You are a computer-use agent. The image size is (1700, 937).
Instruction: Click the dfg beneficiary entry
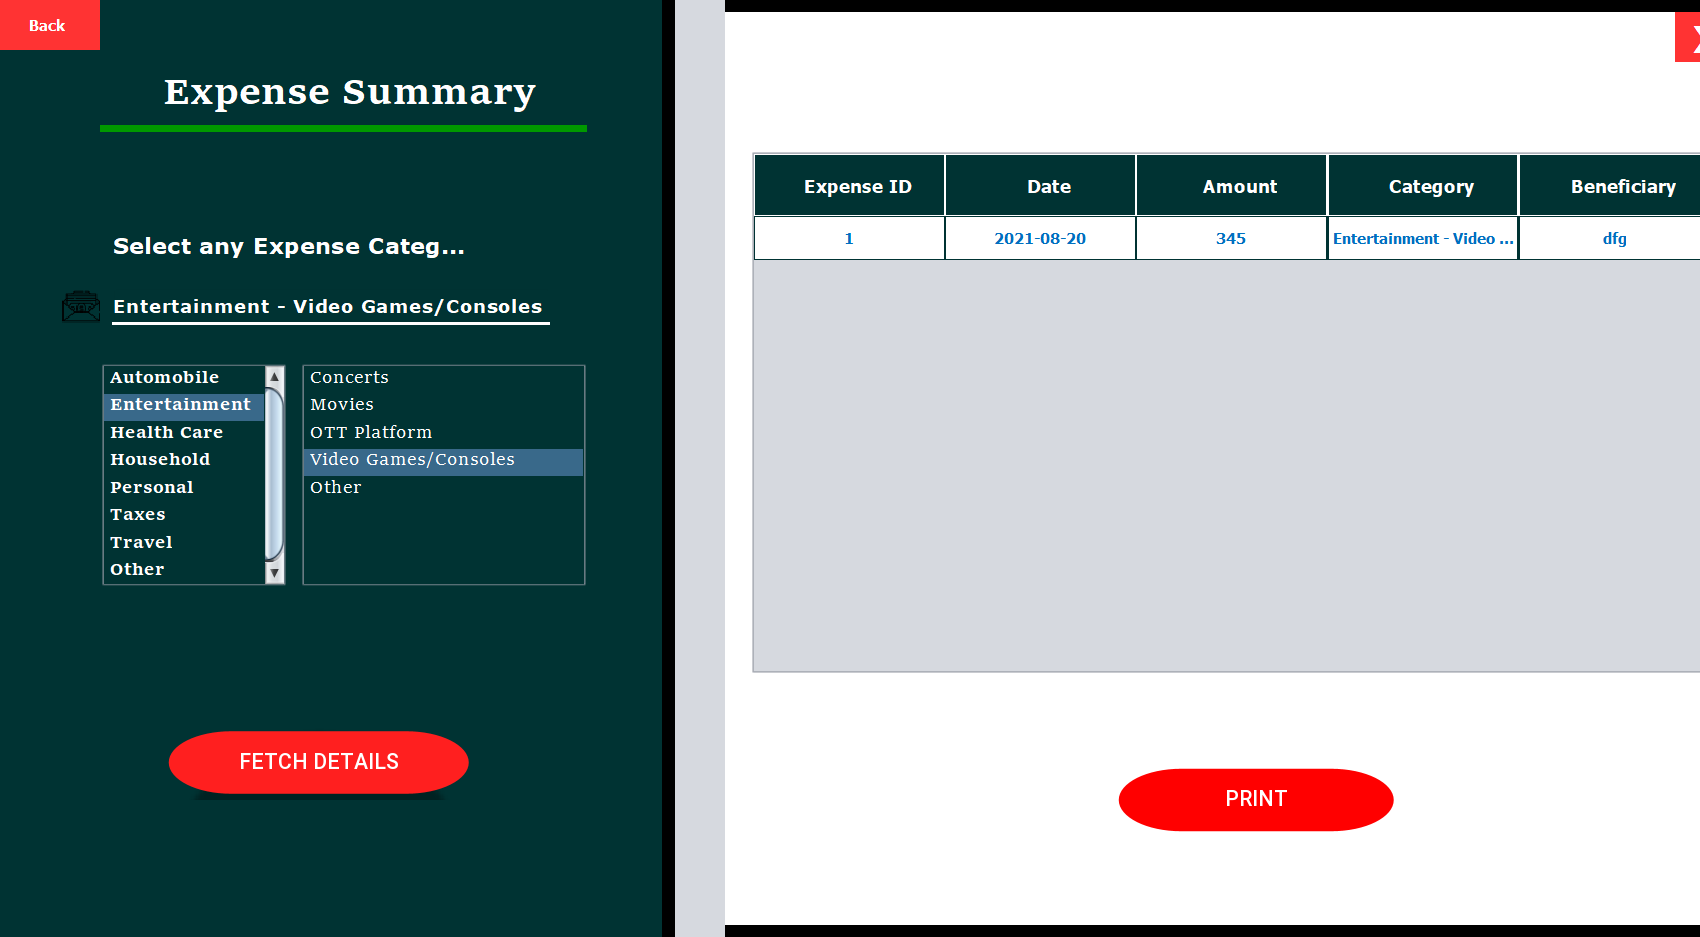coord(1616,238)
